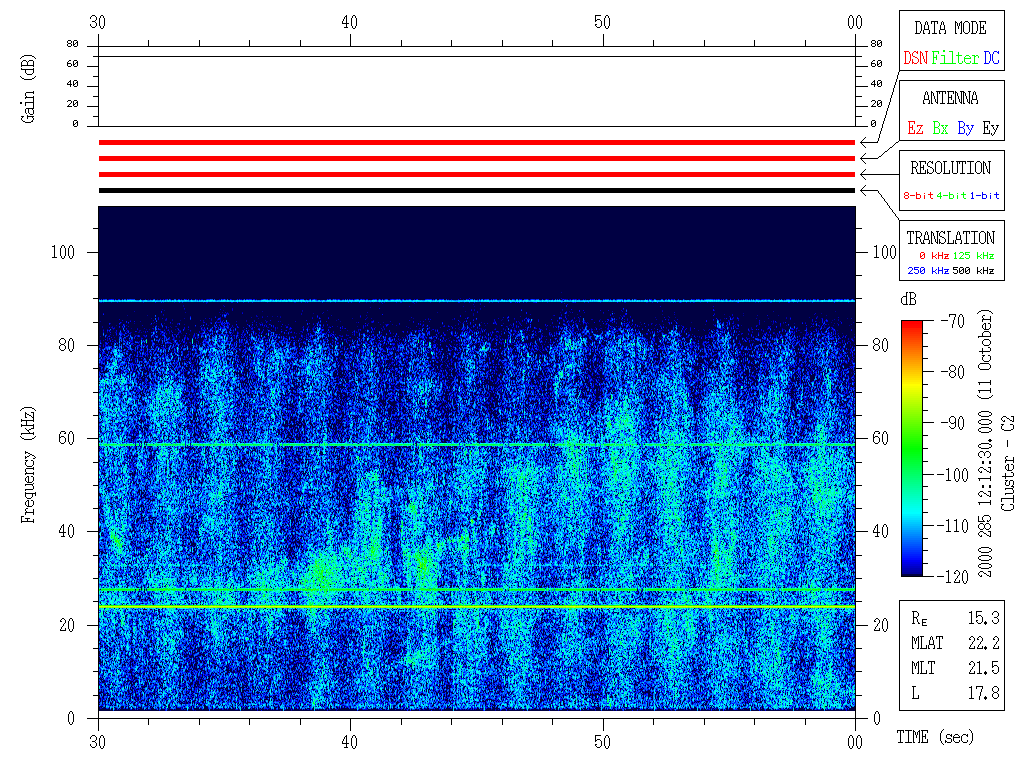The width and height of the screenshot is (1024, 768).
Task: Click the dark blue bottom of the color bar
Action: (911, 568)
